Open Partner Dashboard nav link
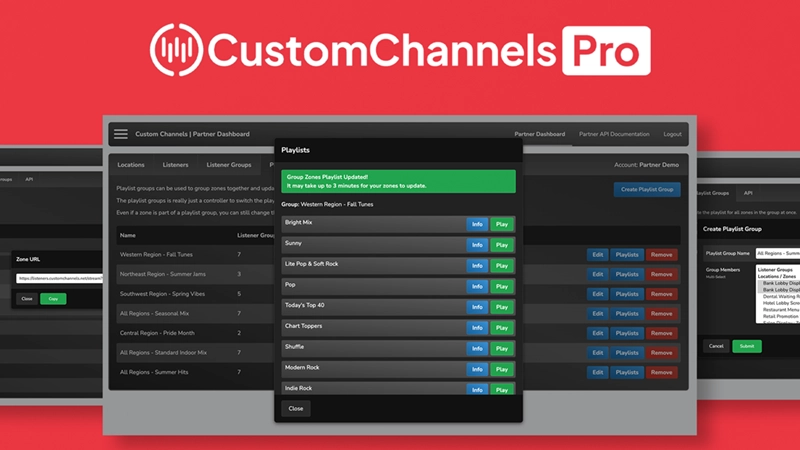This screenshot has width=800, height=450. 539,134
